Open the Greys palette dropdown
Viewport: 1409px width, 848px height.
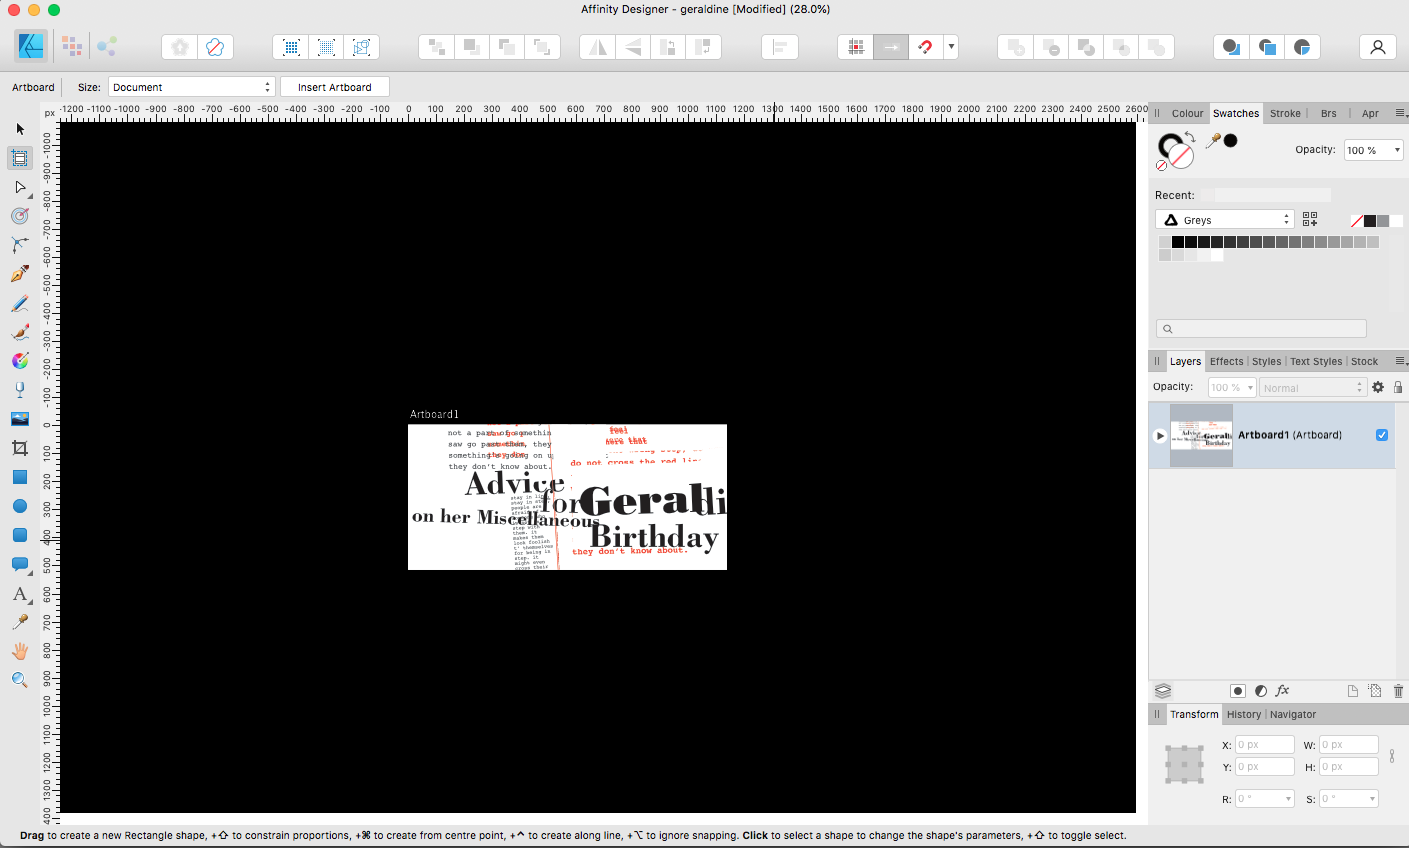click(x=1225, y=220)
